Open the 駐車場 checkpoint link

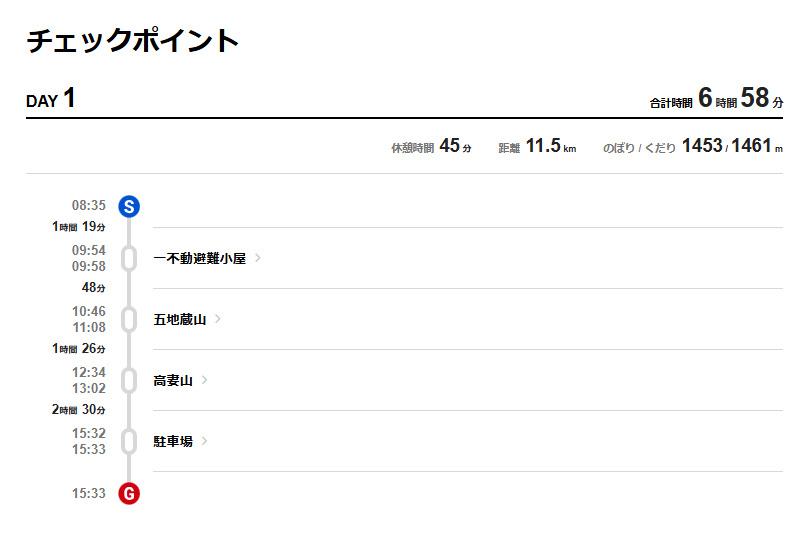pos(173,441)
